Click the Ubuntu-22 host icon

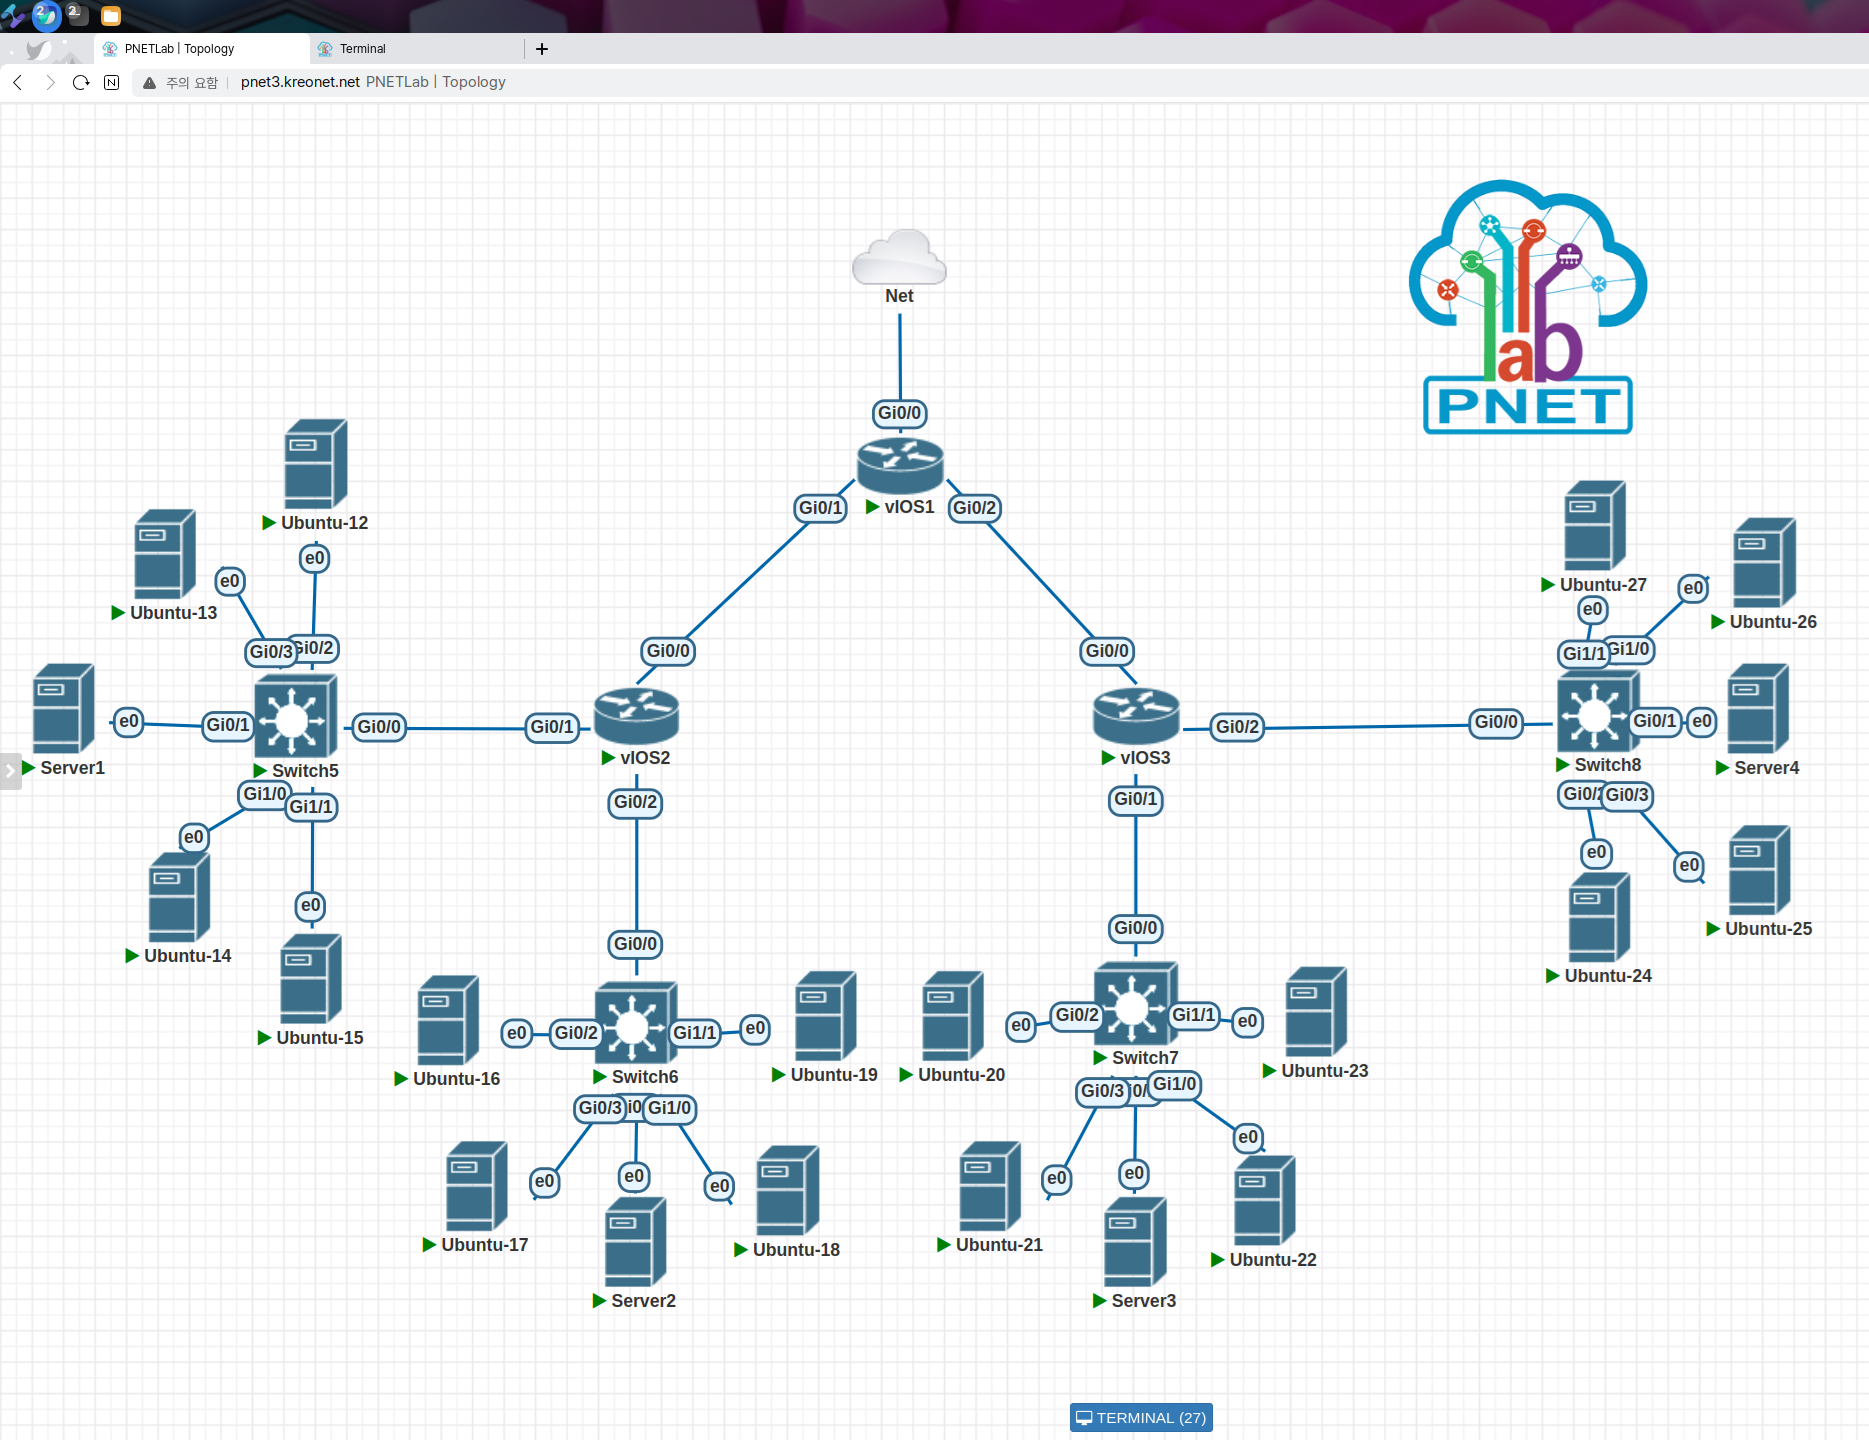(1265, 1200)
